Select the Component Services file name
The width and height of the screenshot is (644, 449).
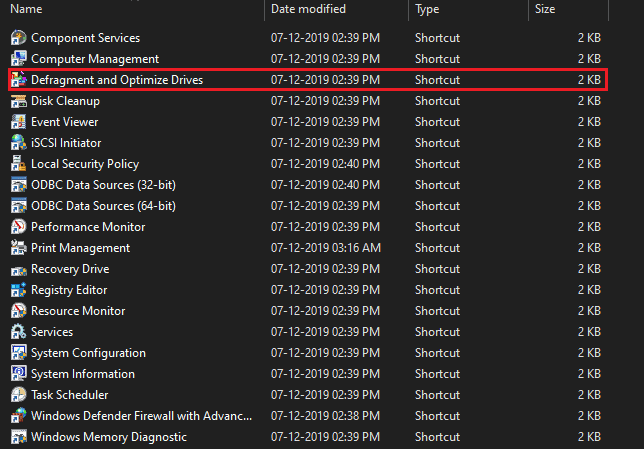coord(85,38)
